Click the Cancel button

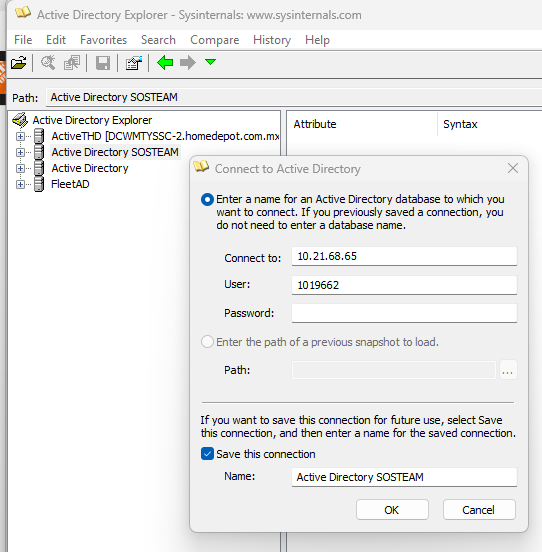479,509
